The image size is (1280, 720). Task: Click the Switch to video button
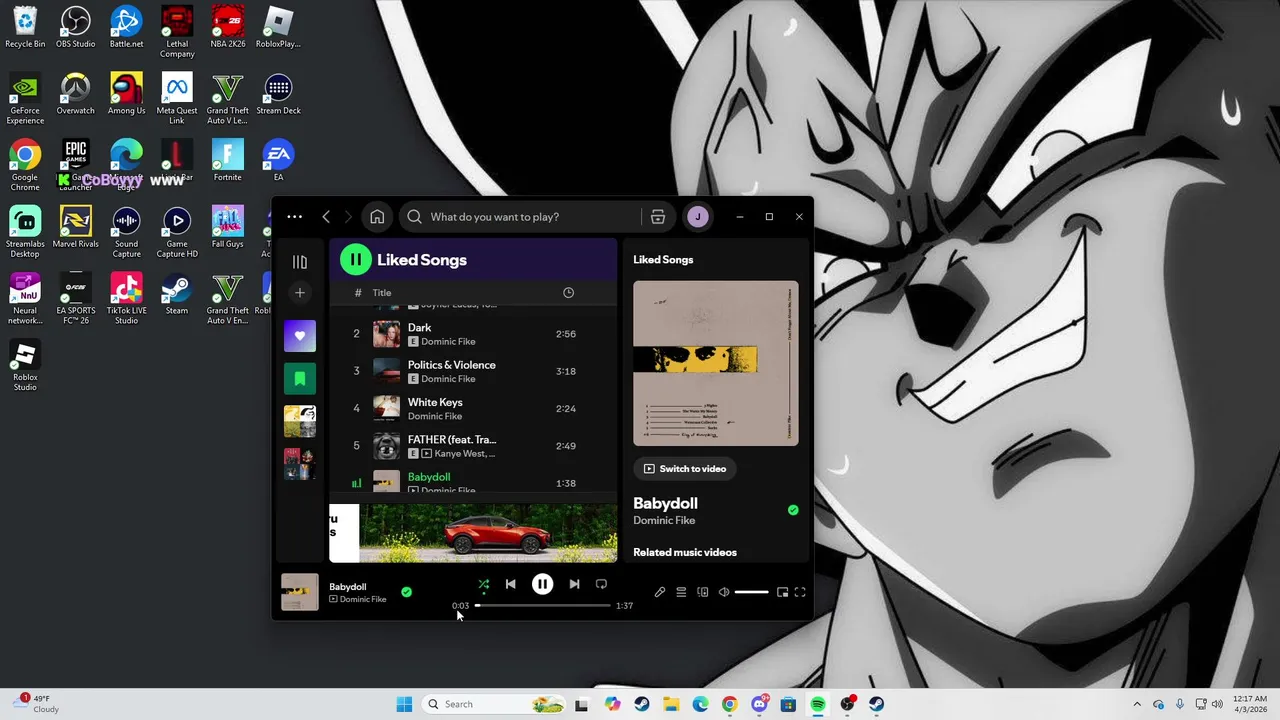pos(685,469)
